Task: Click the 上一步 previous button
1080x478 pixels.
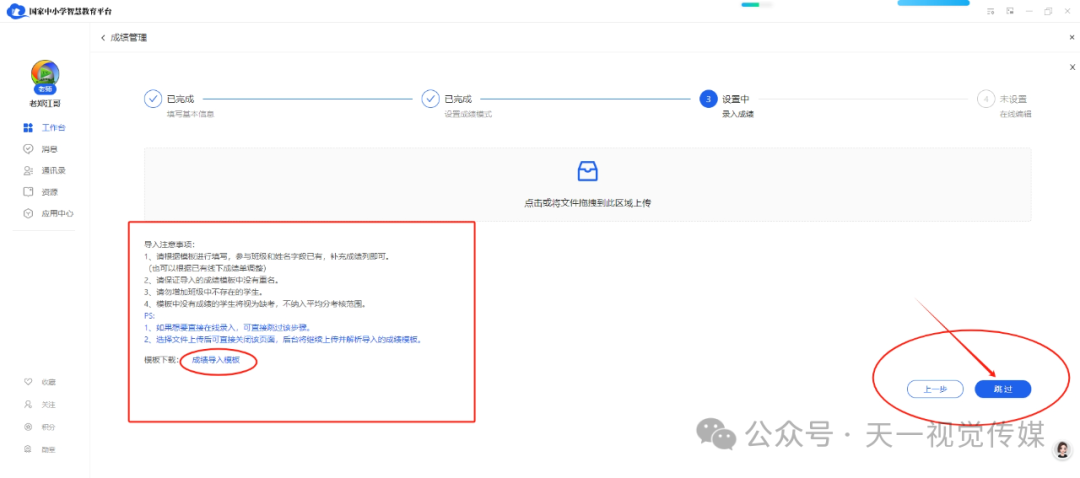Action: click(935, 389)
